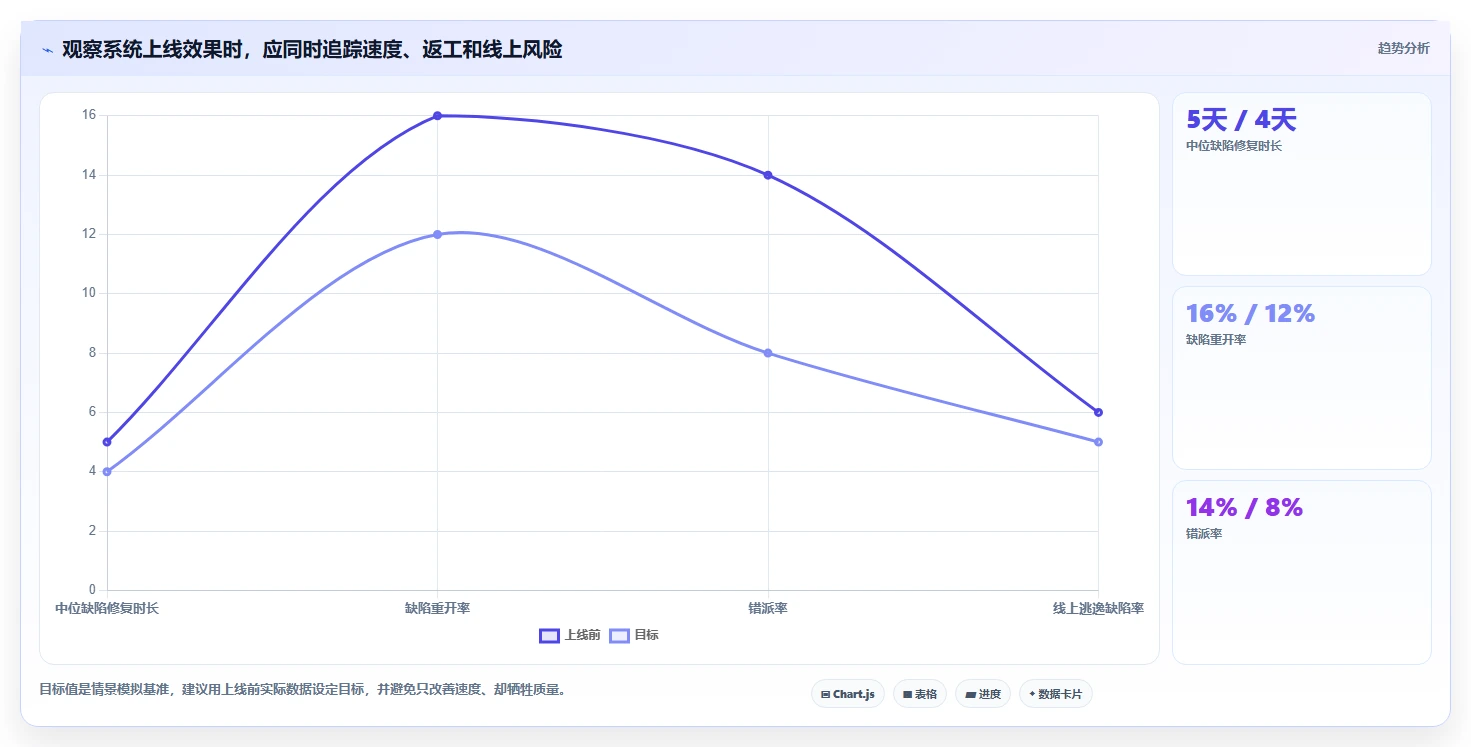The image size is (1471, 747).
Task: Click the 中位缺陷修复时长 x-axis label
Action: point(107,608)
